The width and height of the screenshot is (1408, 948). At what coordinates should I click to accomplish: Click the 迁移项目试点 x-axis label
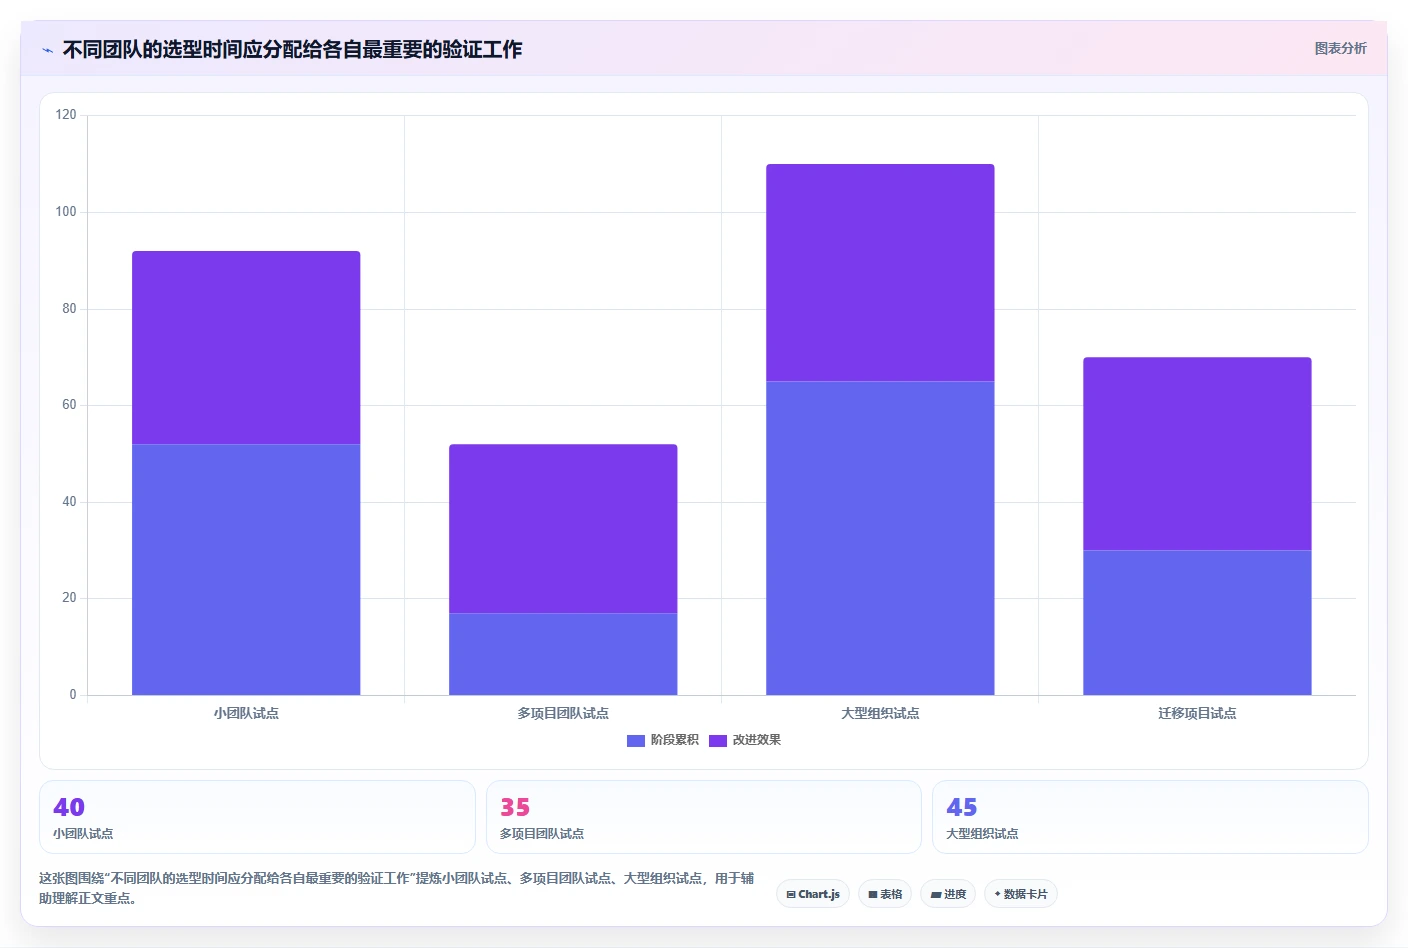pos(1197,713)
